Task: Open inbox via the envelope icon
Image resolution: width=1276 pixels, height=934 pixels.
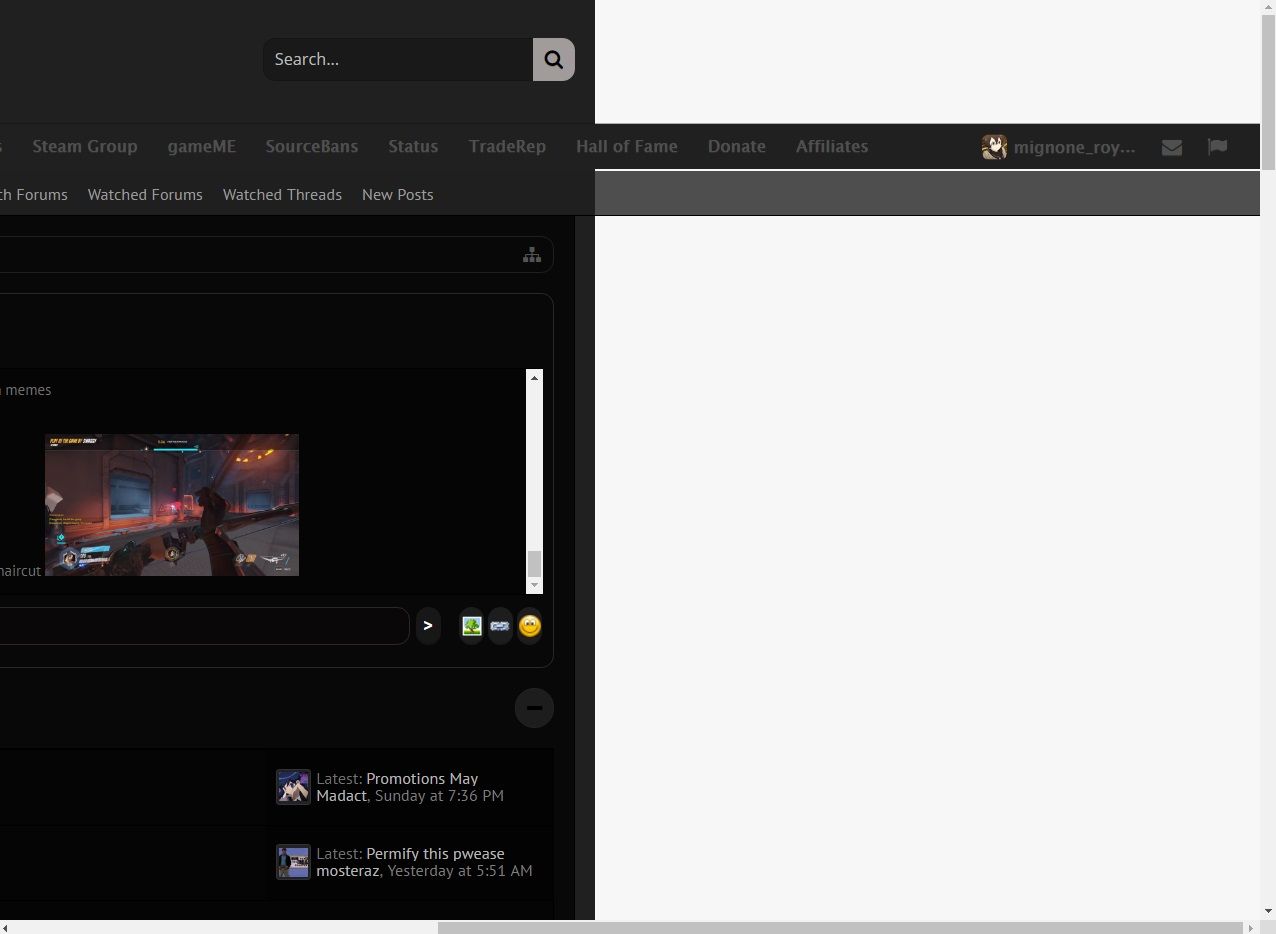Action: coord(1172,148)
